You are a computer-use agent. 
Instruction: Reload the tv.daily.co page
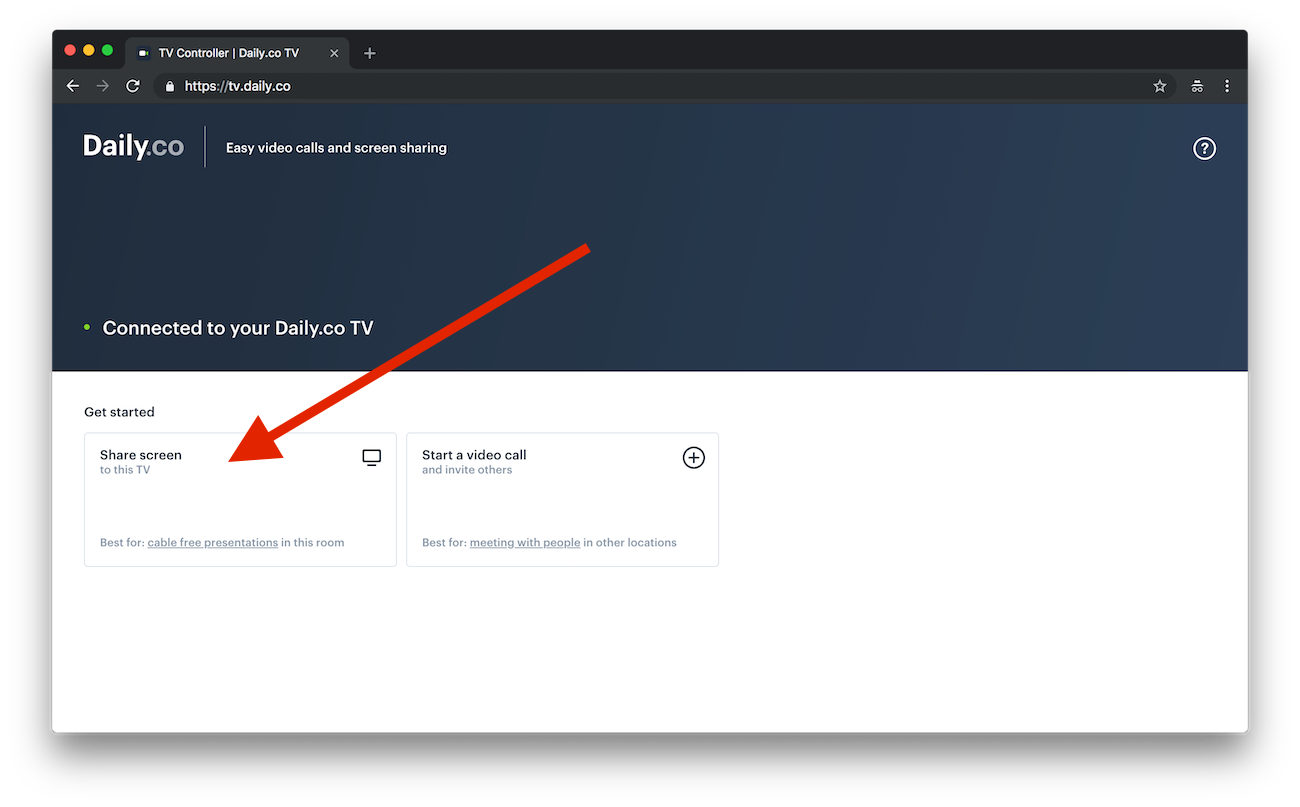(132, 86)
